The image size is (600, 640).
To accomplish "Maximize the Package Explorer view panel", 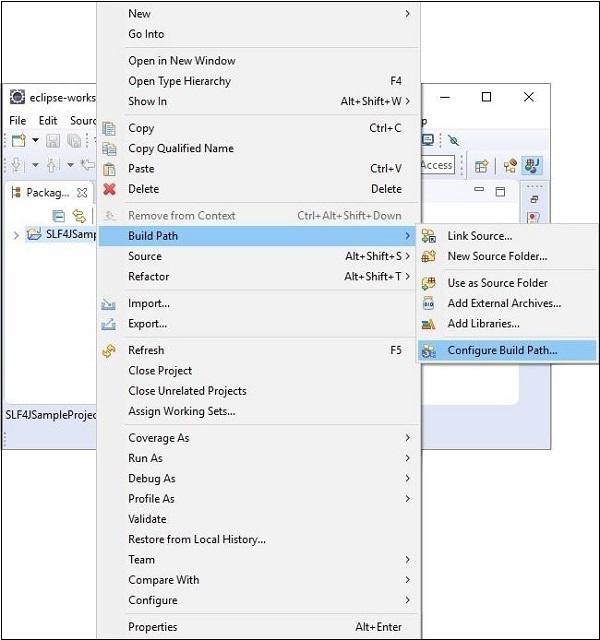I will click(500, 191).
